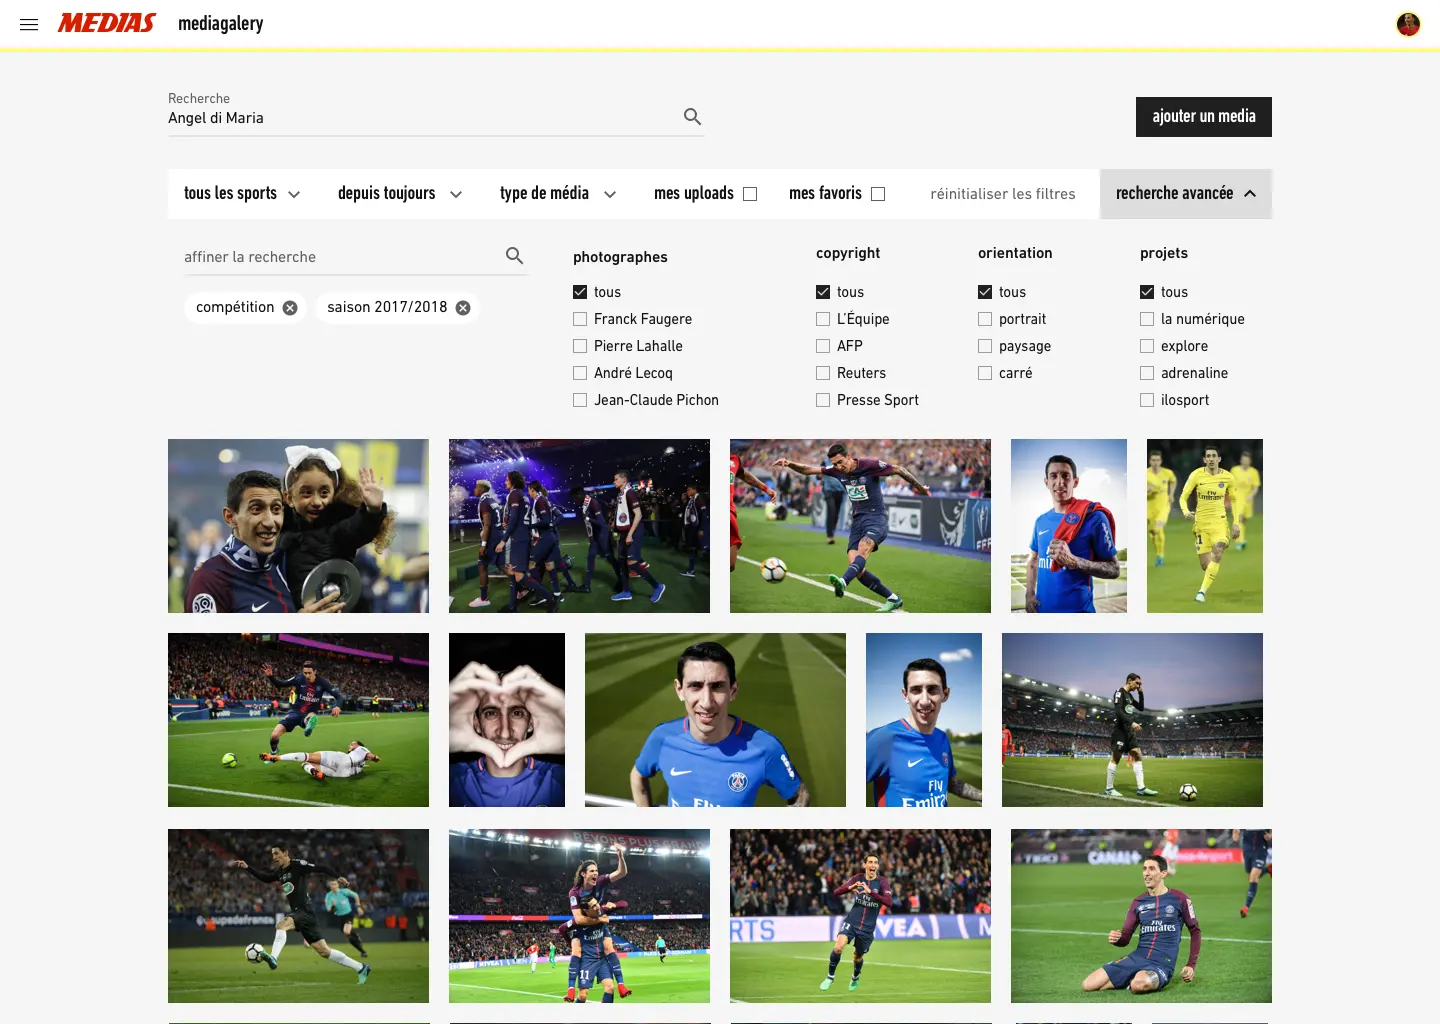Open photo of player running before crowd

(860, 916)
